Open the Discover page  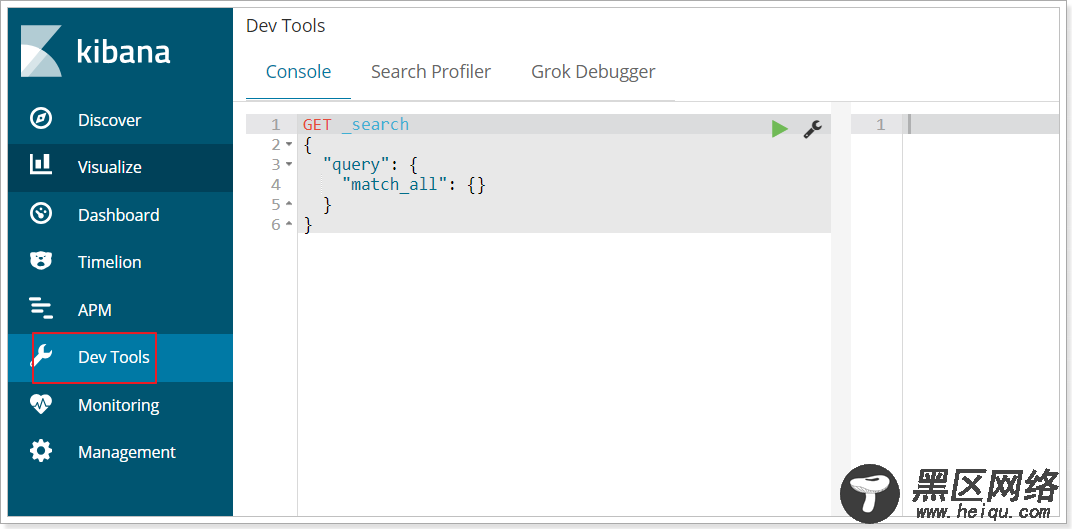(x=109, y=120)
